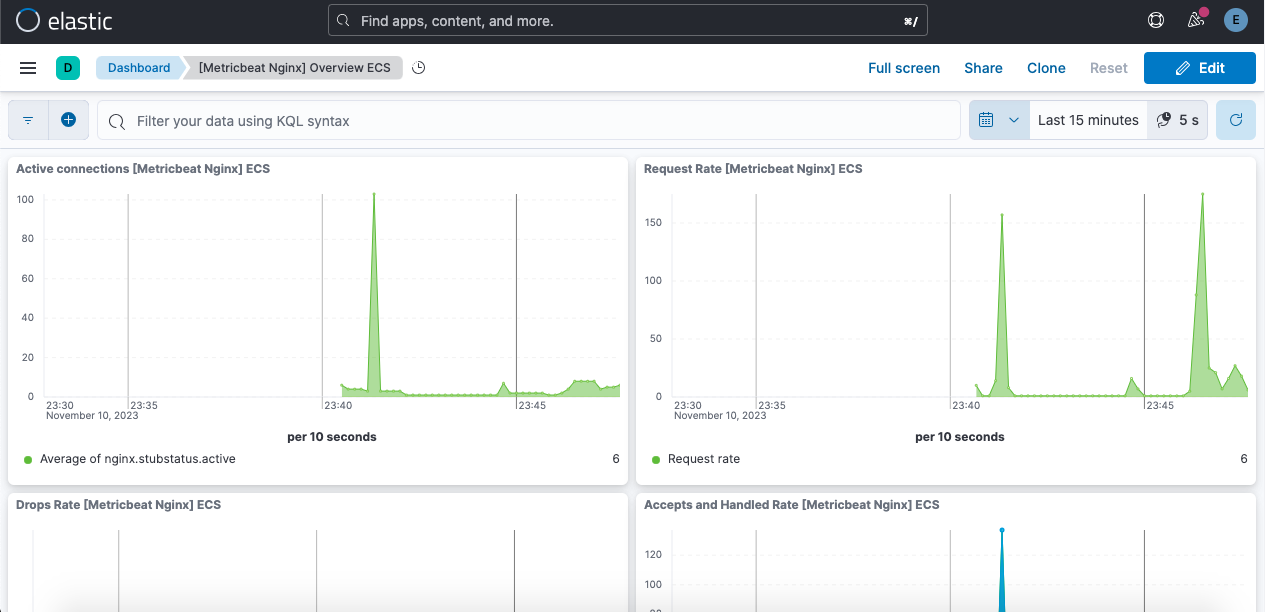This screenshot has height=612, width=1265.
Task: Click the green D space avatar
Action: (x=67, y=68)
